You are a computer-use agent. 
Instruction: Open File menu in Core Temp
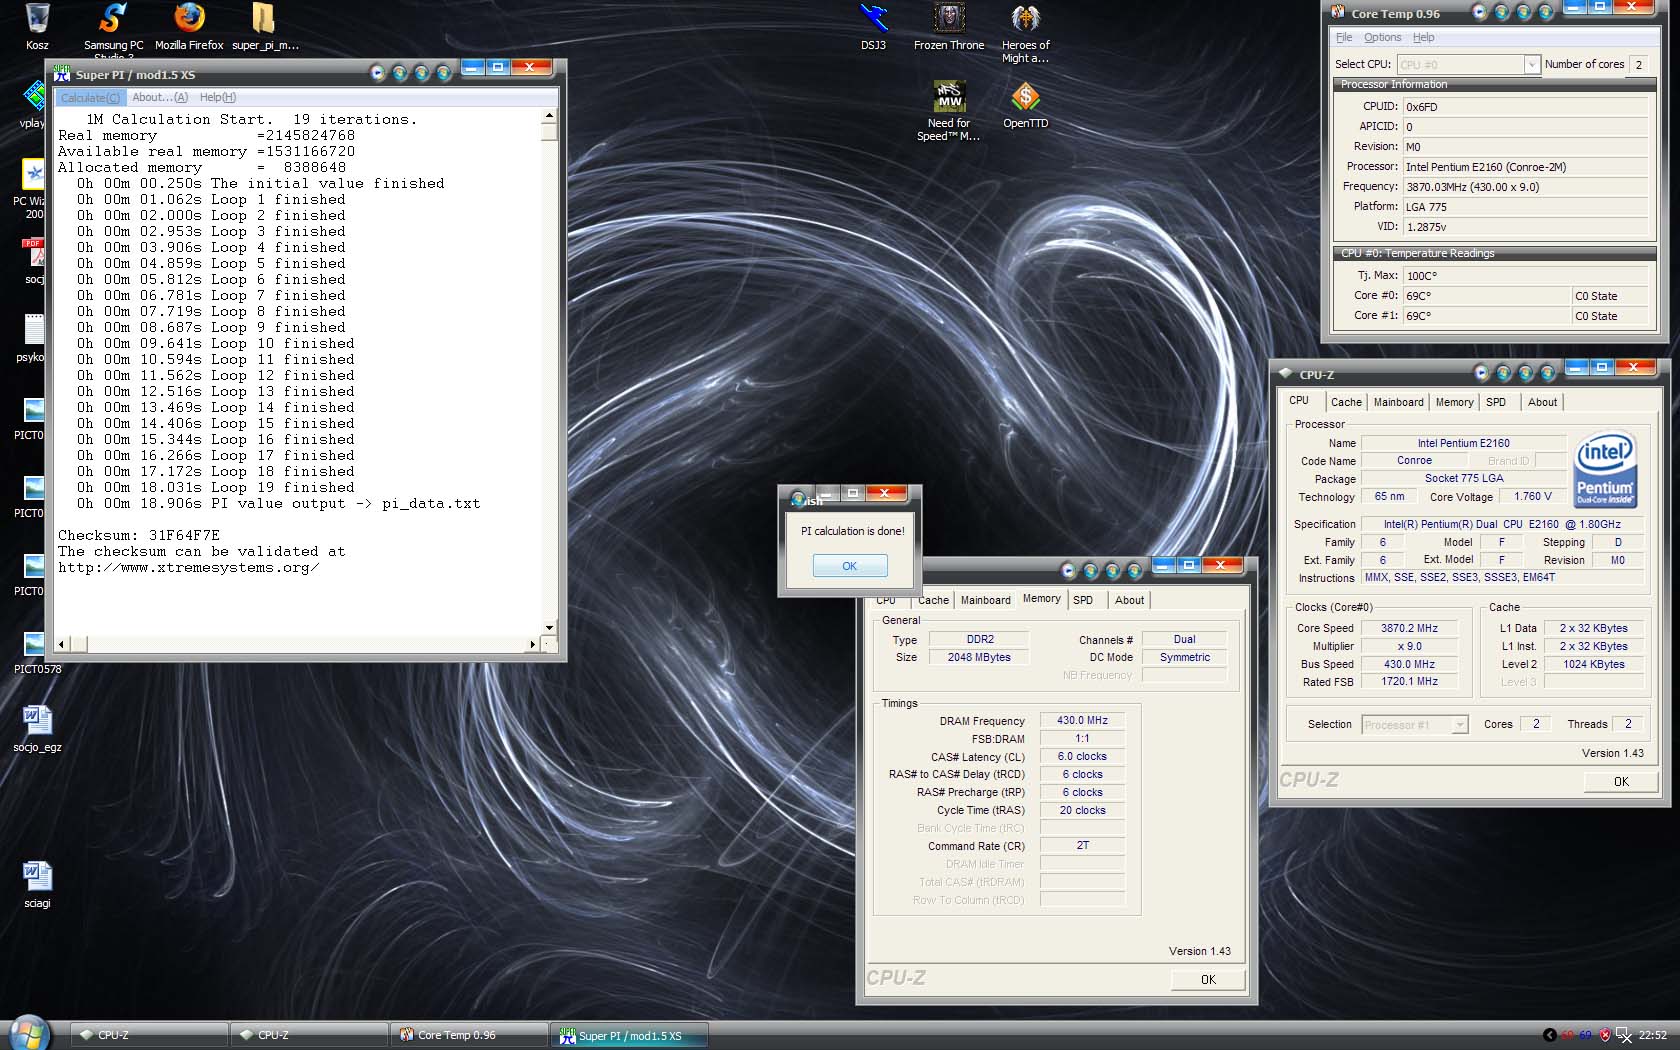[x=1344, y=37]
